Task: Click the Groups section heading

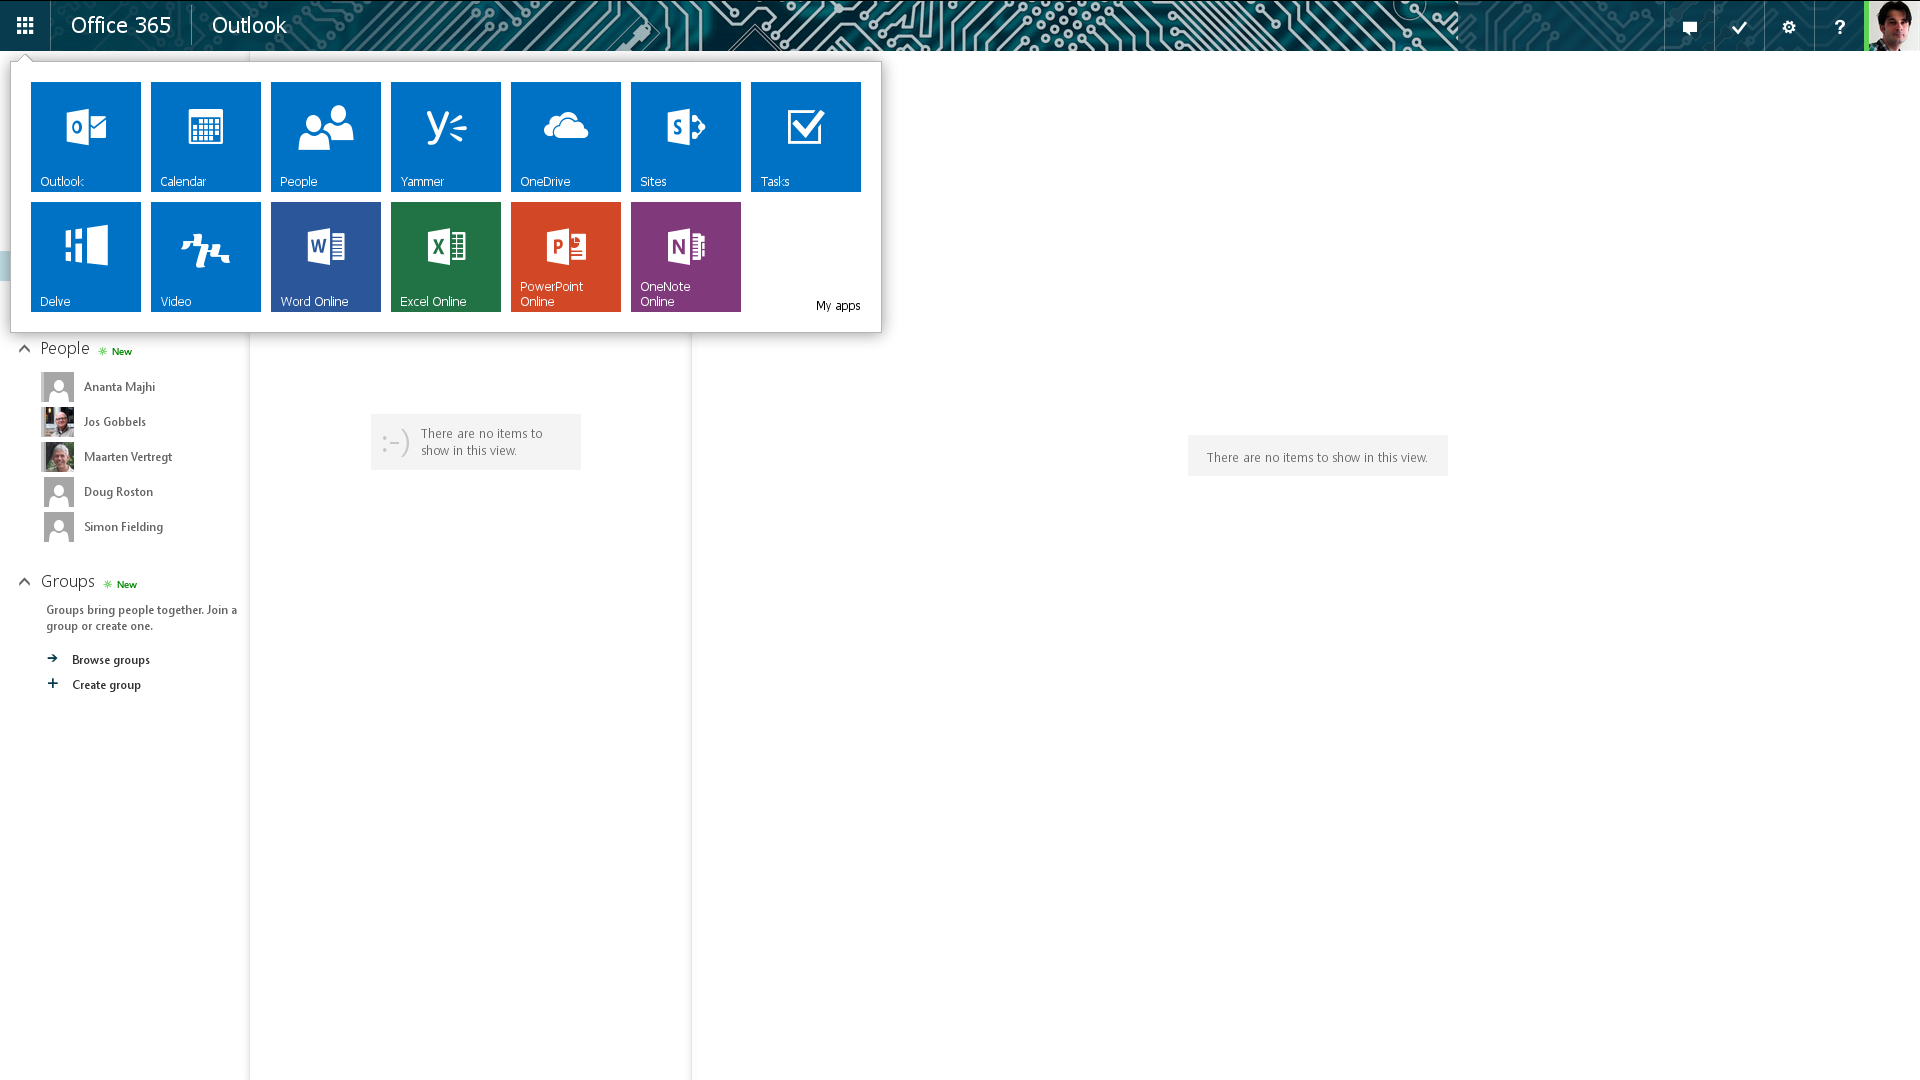Action: coord(68,582)
